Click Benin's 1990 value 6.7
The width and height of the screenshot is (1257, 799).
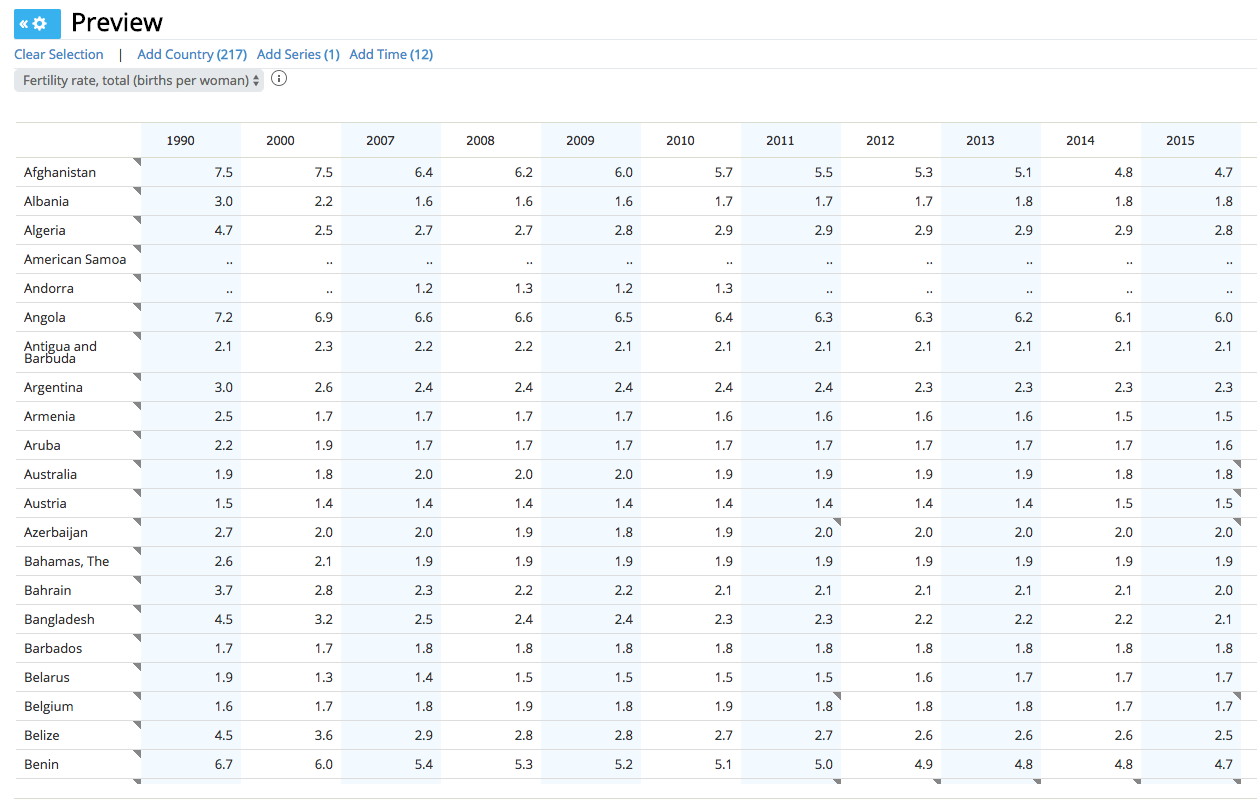[224, 764]
